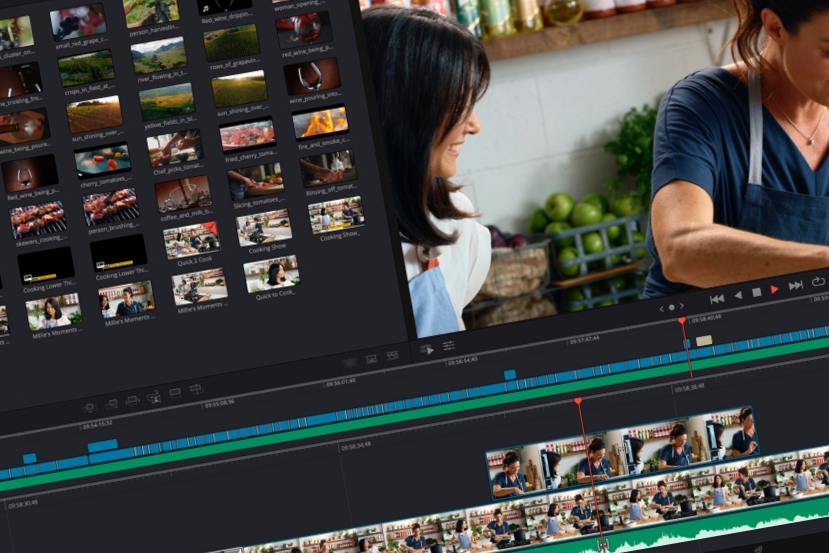This screenshot has height=553, width=829.
Task: Open the viewer tools sliders icon
Action: point(449,346)
